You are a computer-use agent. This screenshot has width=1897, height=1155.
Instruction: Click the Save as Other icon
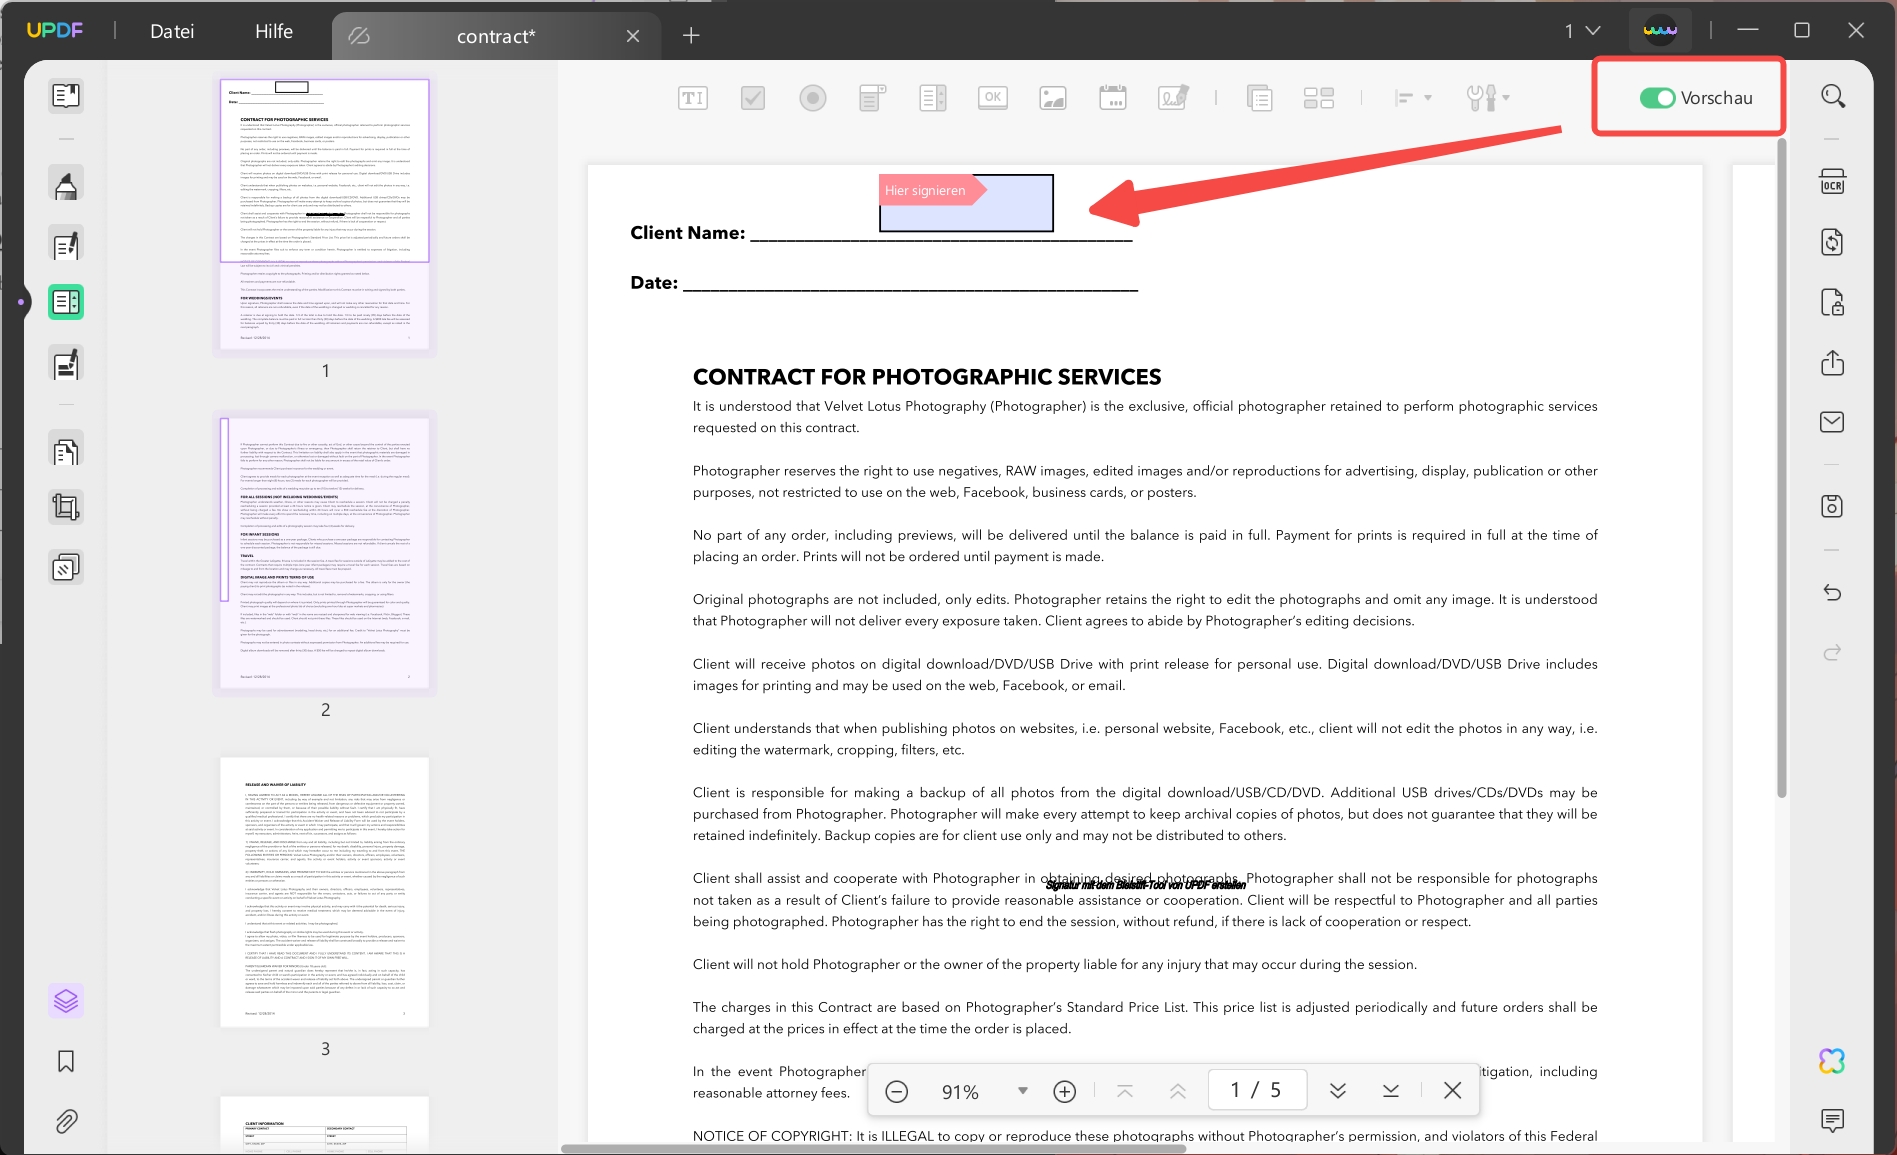(x=1832, y=506)
